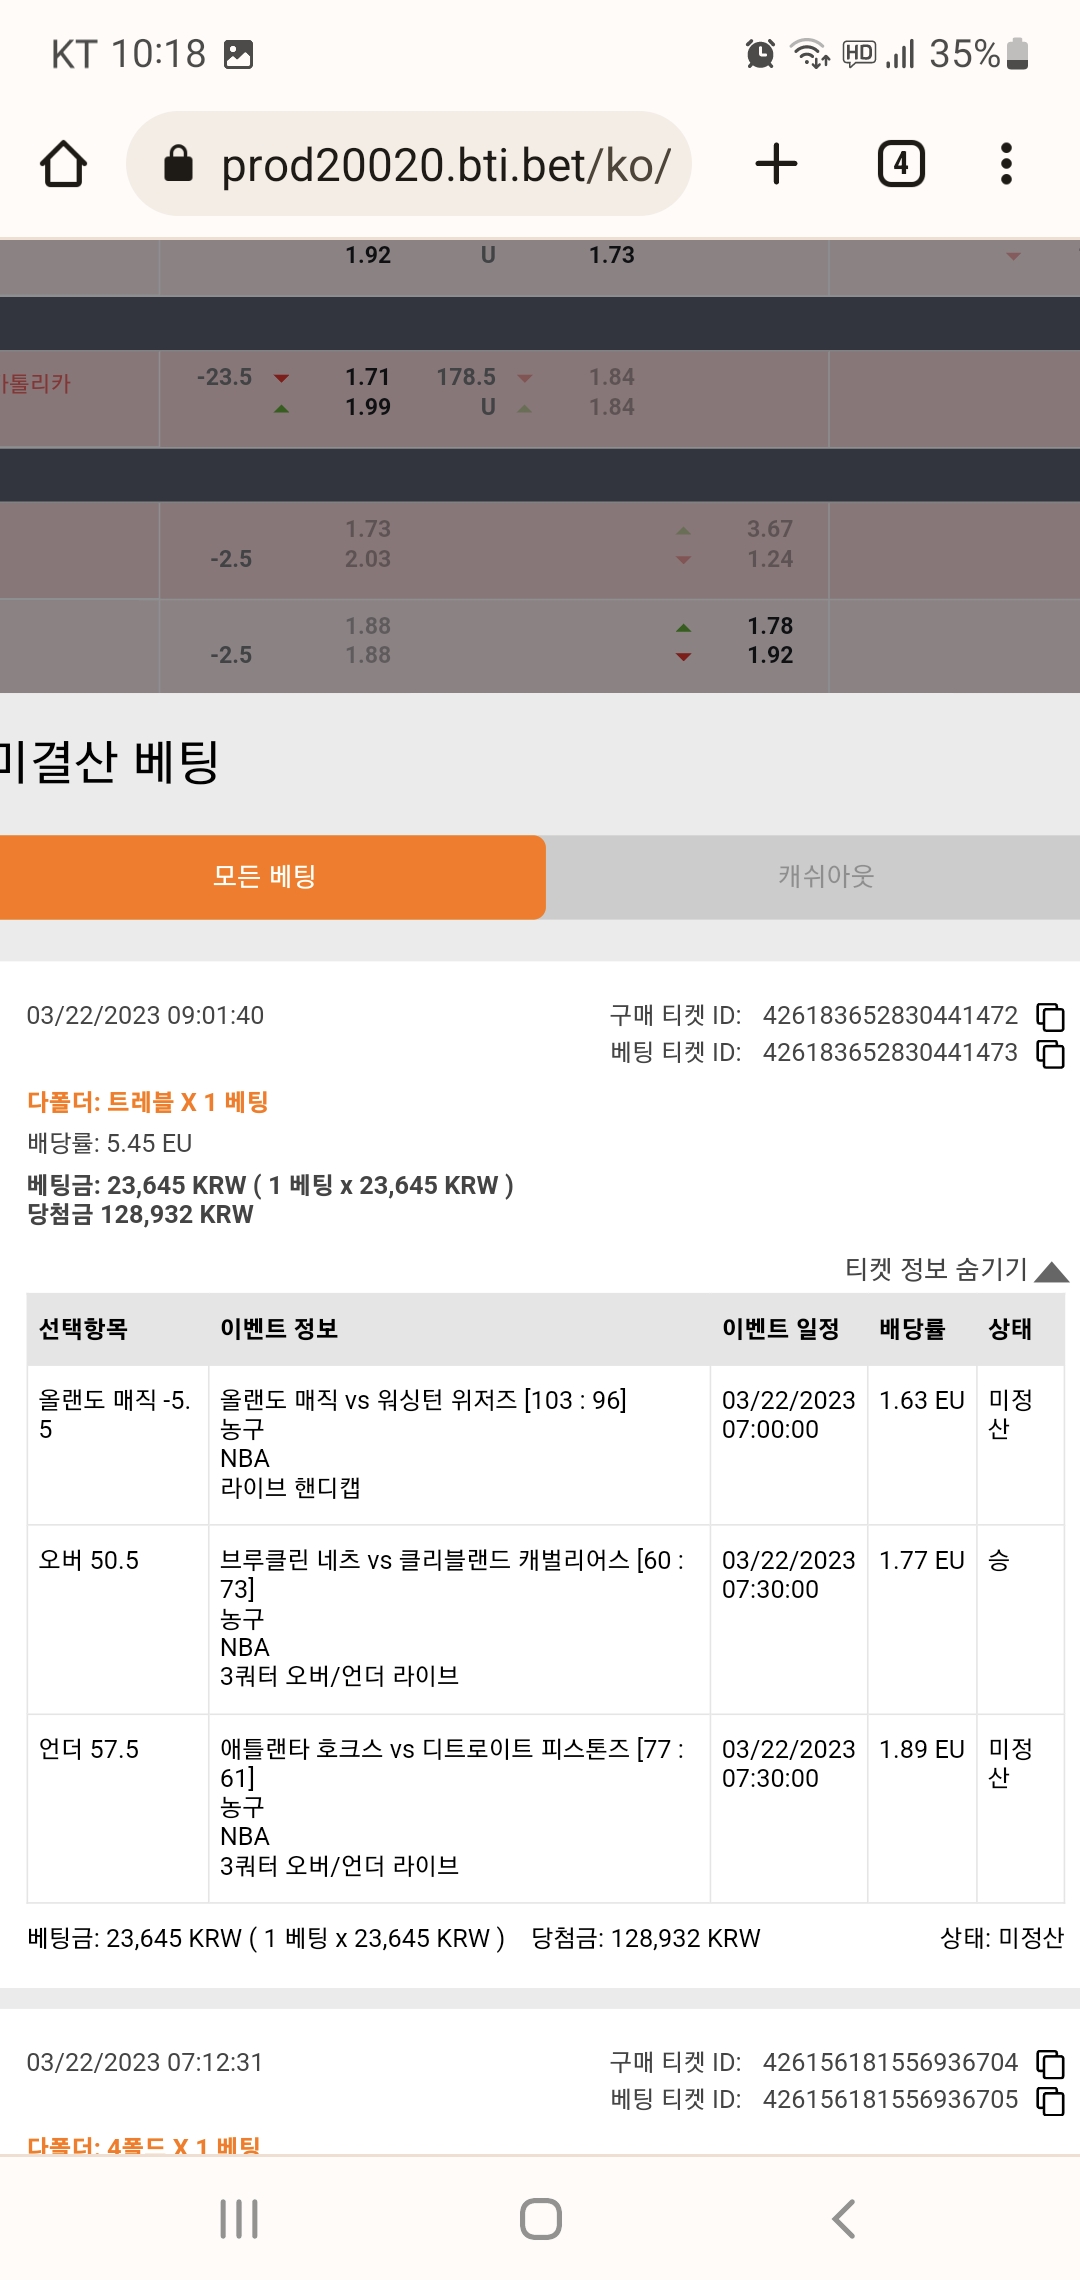Switch to the 캐쉬아웃 tab
The image size is (1080, 2280).
click(826, 877)
